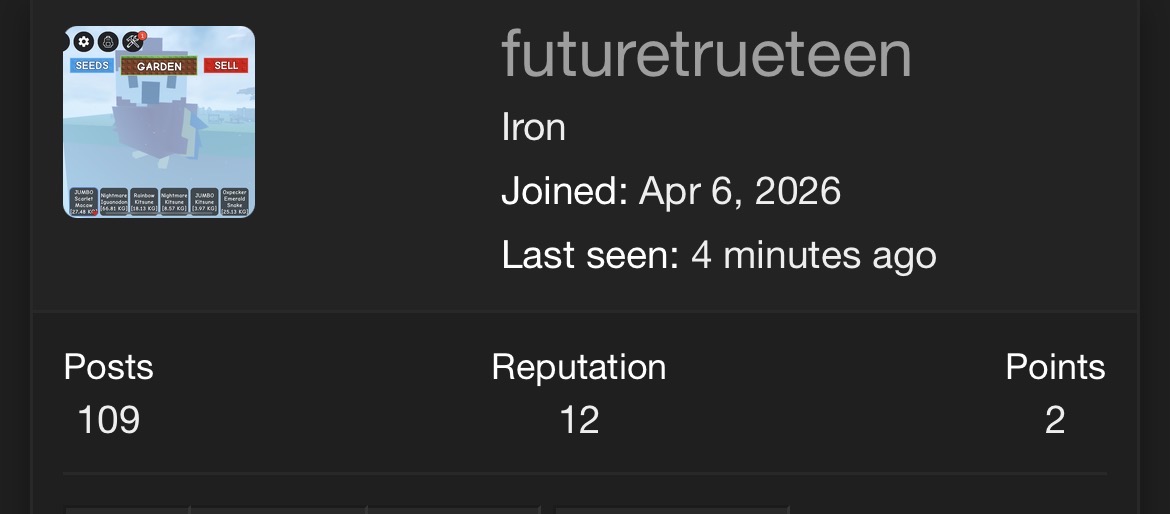Choose the Rainbow Kitsune hotbar slot

(x=144, y=202)
